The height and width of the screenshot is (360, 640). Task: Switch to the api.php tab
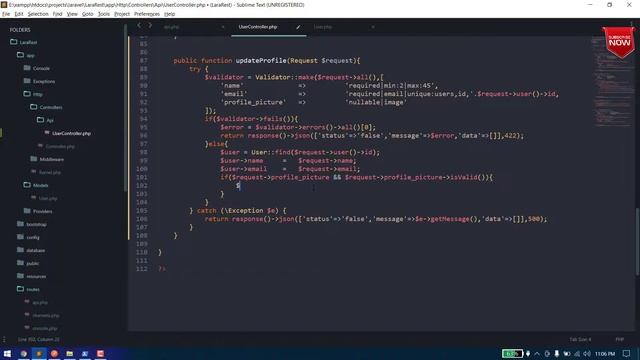tap(171, 27)
